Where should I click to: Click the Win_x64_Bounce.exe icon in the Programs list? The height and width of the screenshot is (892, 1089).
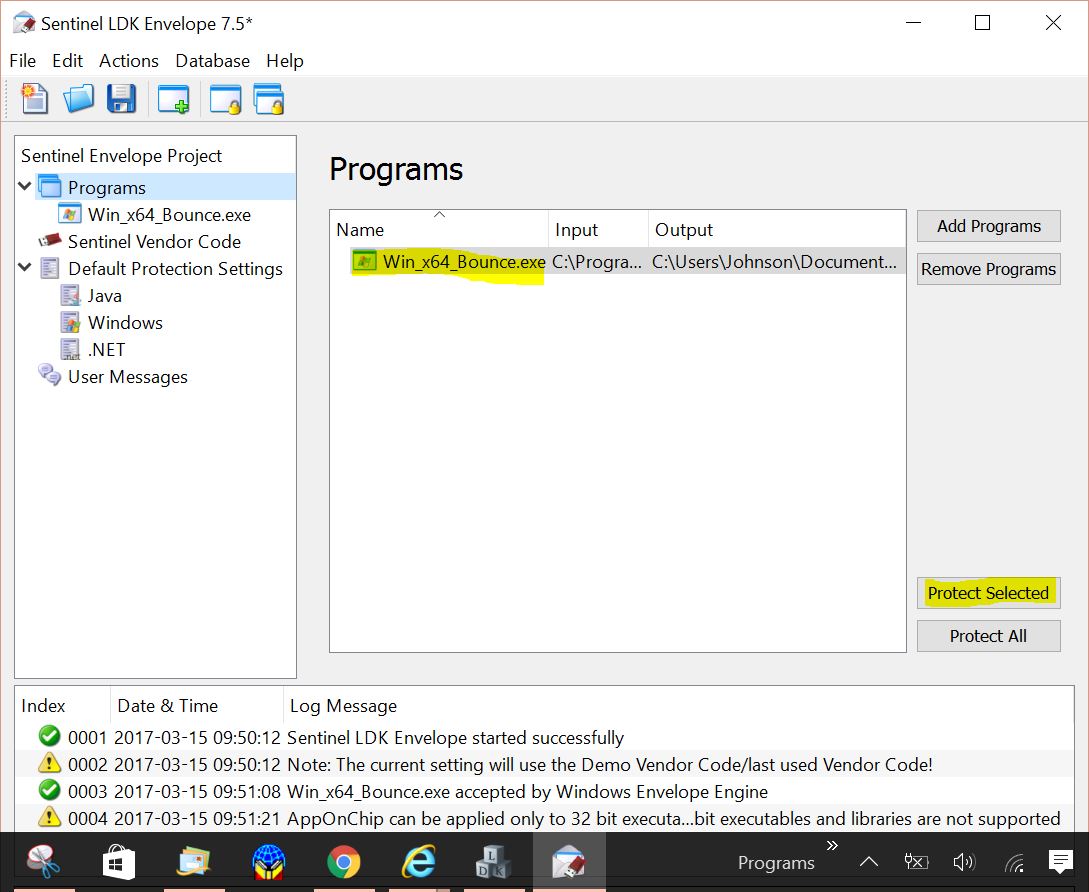pos(365,261)
